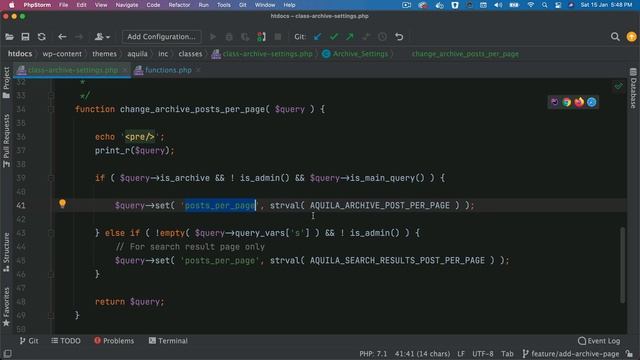Click Add Configuration button

(161, 37)
